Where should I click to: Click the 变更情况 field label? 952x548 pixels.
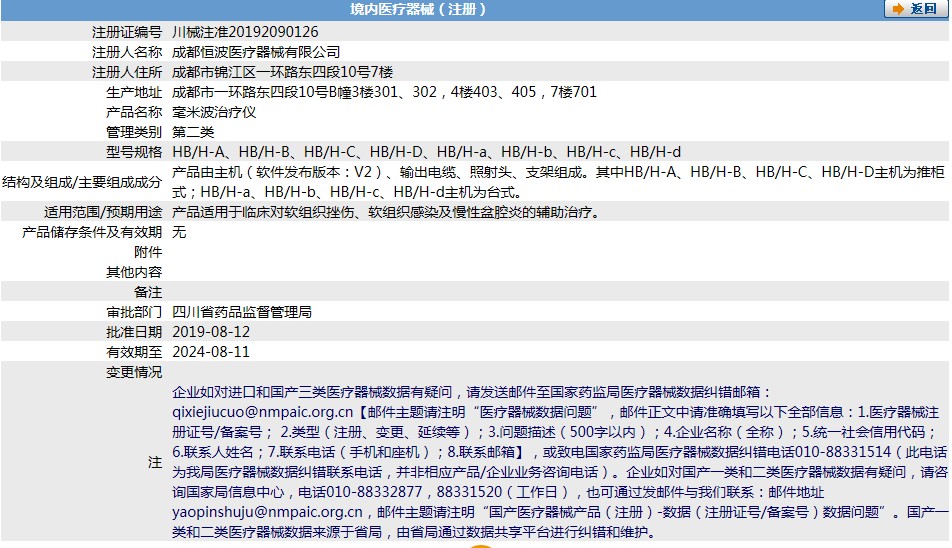pos(134,372)
